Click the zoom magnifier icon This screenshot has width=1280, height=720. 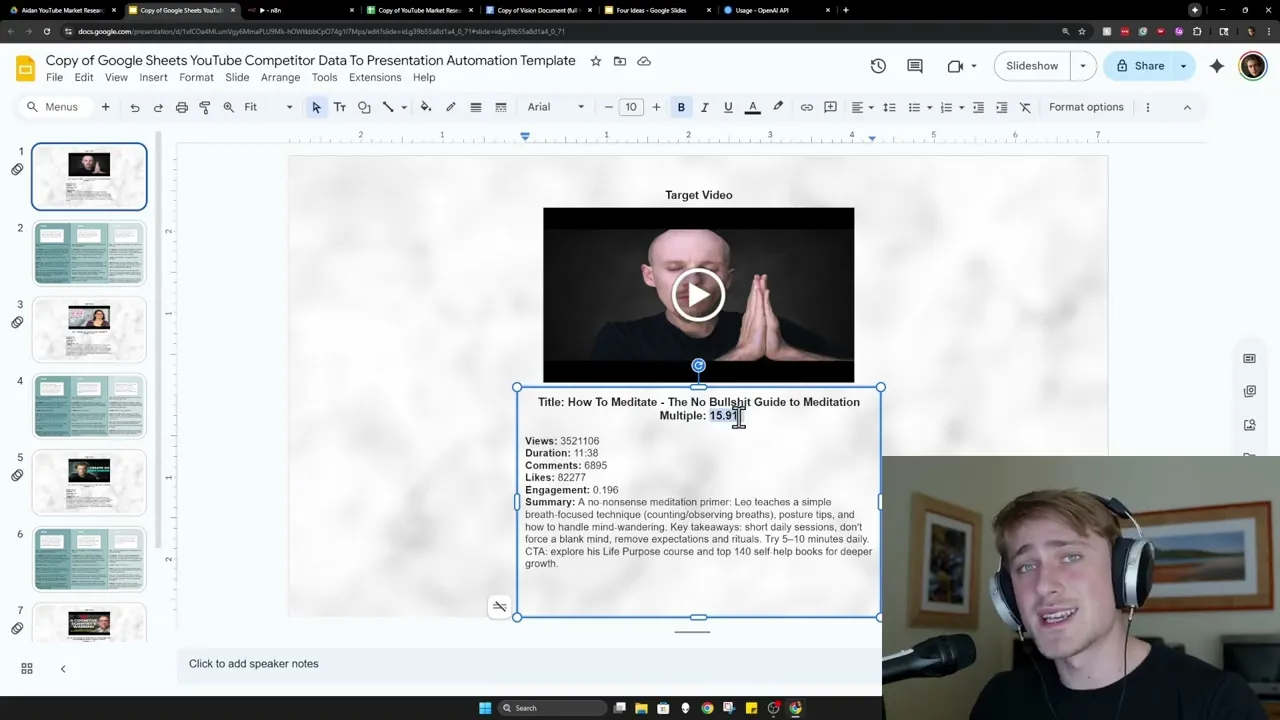(229, 107)
